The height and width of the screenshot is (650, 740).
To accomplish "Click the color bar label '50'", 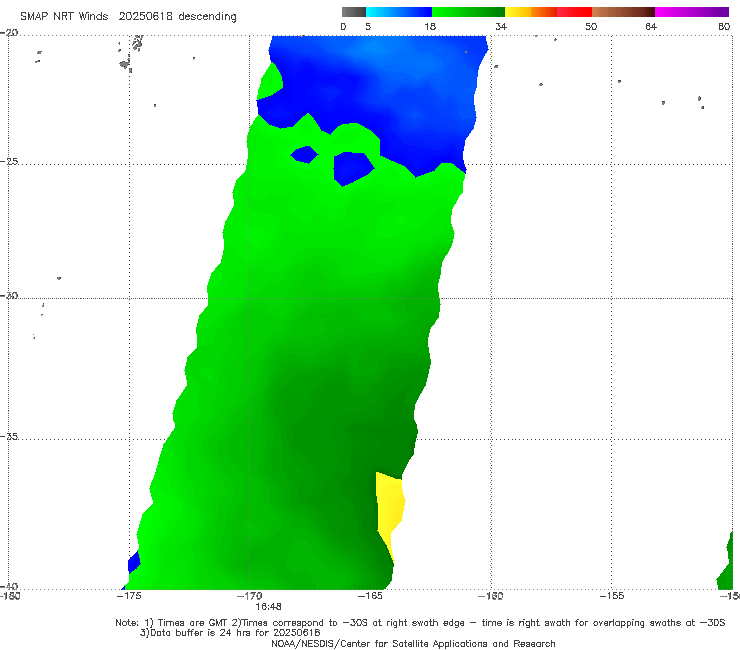I will coord(591,26).
